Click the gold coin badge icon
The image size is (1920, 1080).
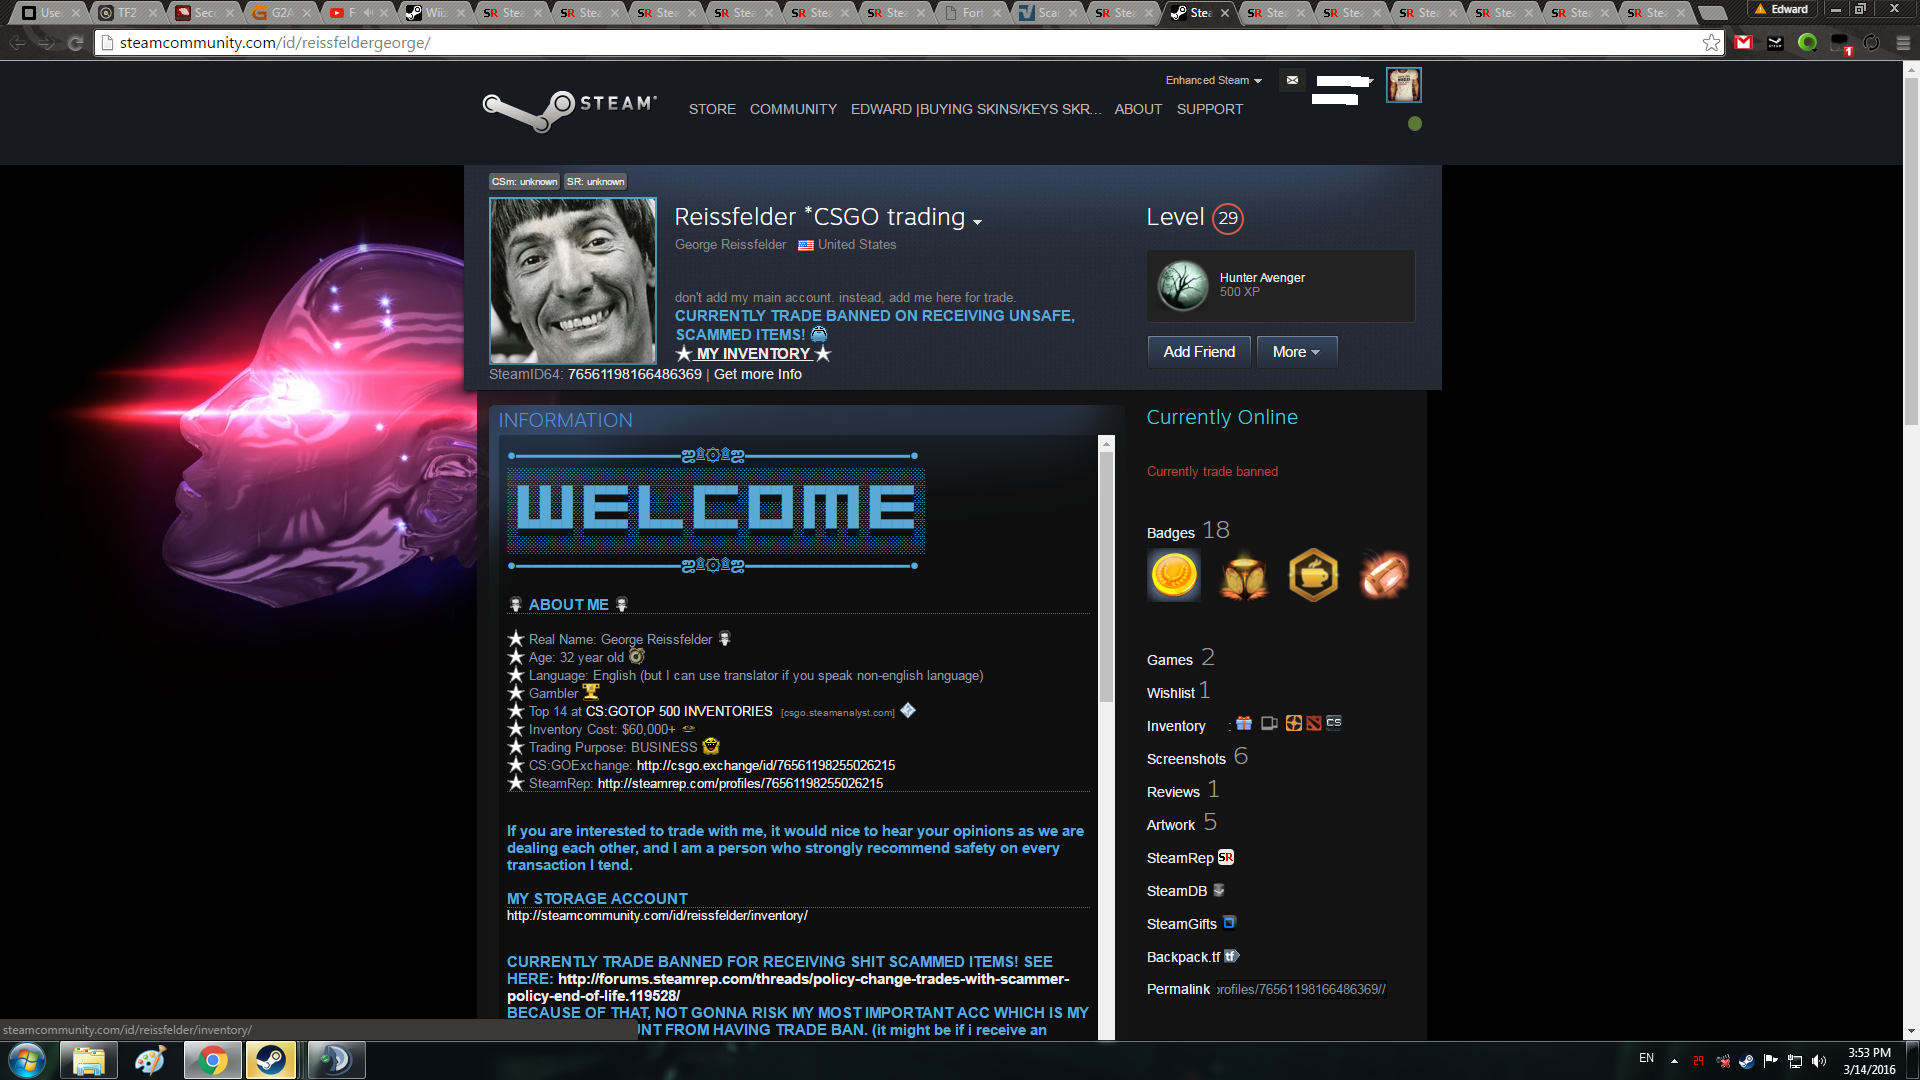pyautogui.click(x=1174, y=576)
